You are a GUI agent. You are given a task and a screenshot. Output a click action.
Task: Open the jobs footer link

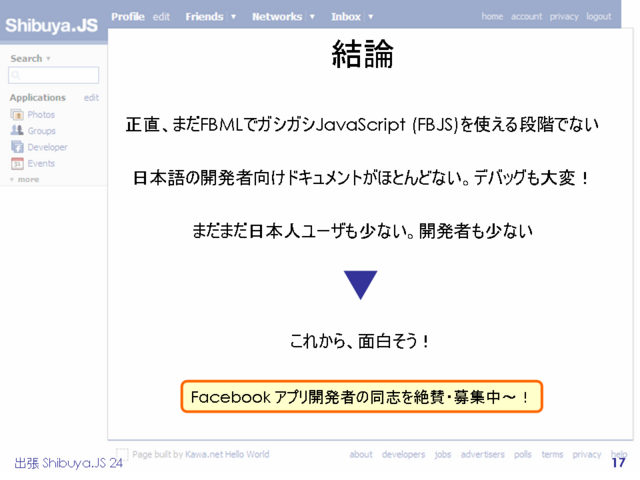[443, 454]
